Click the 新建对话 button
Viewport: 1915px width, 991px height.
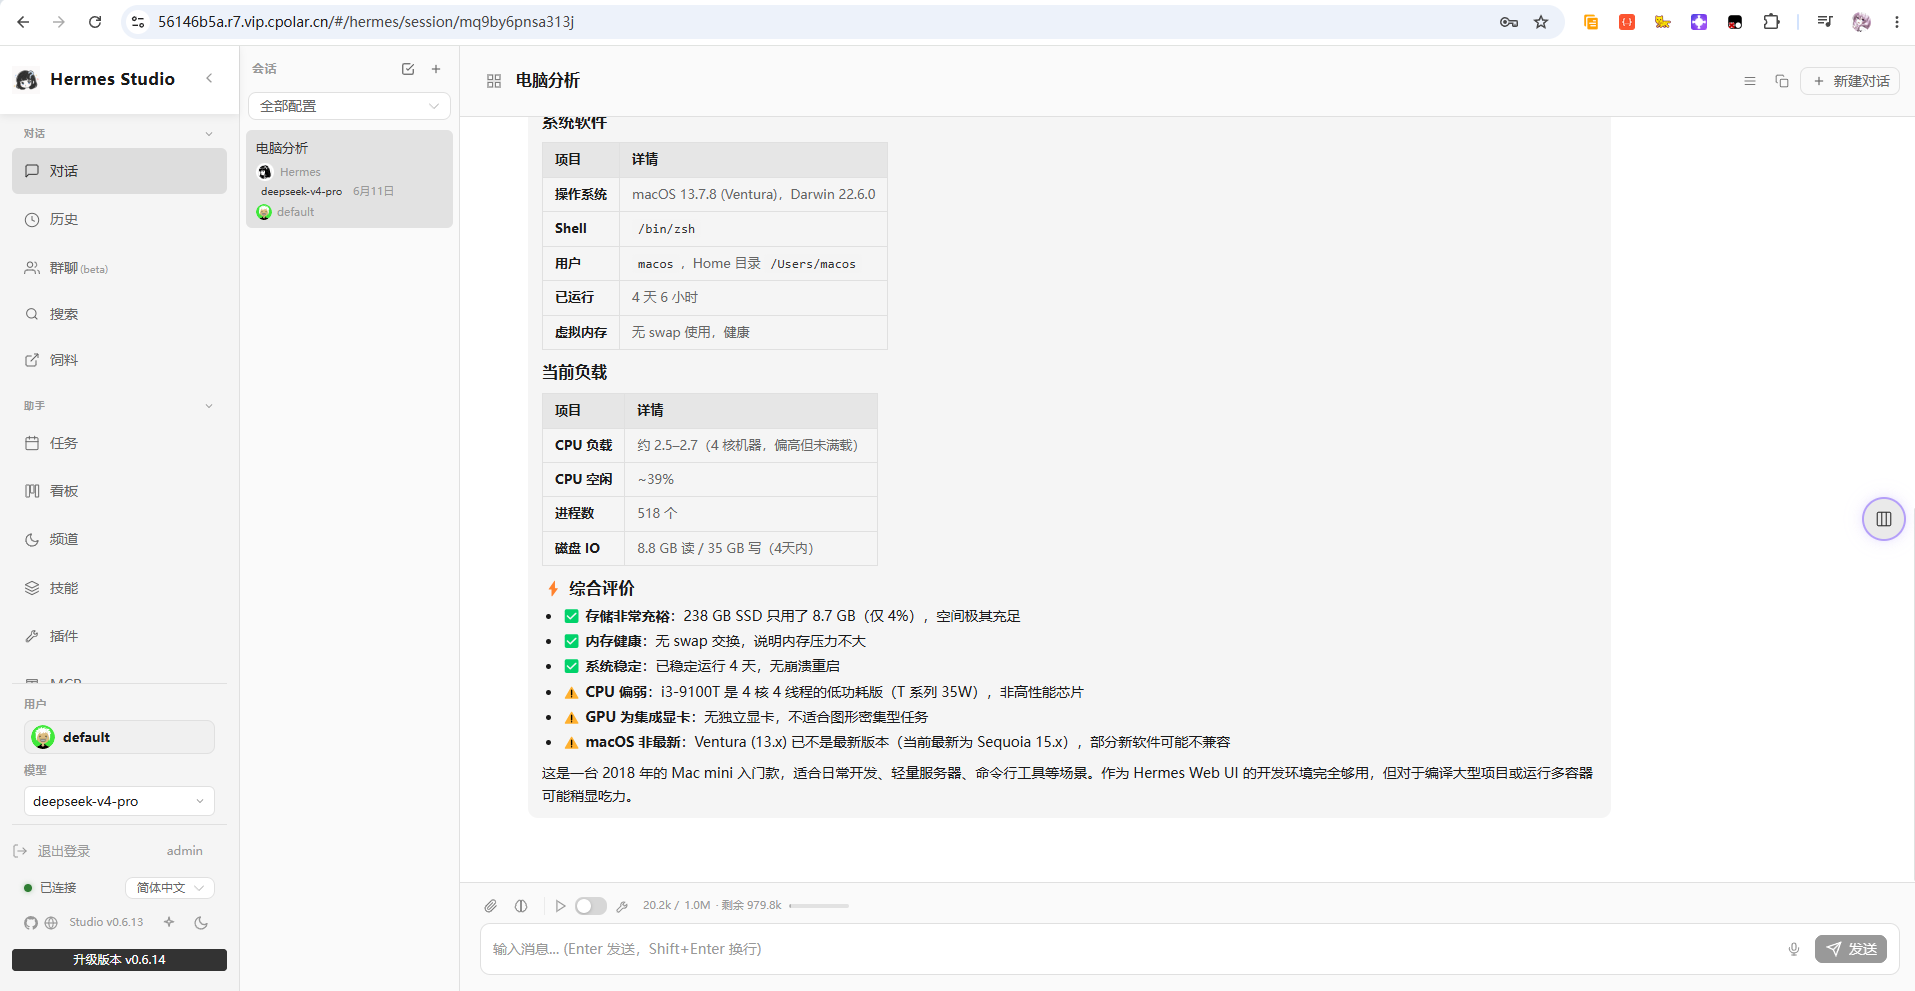1850,81
